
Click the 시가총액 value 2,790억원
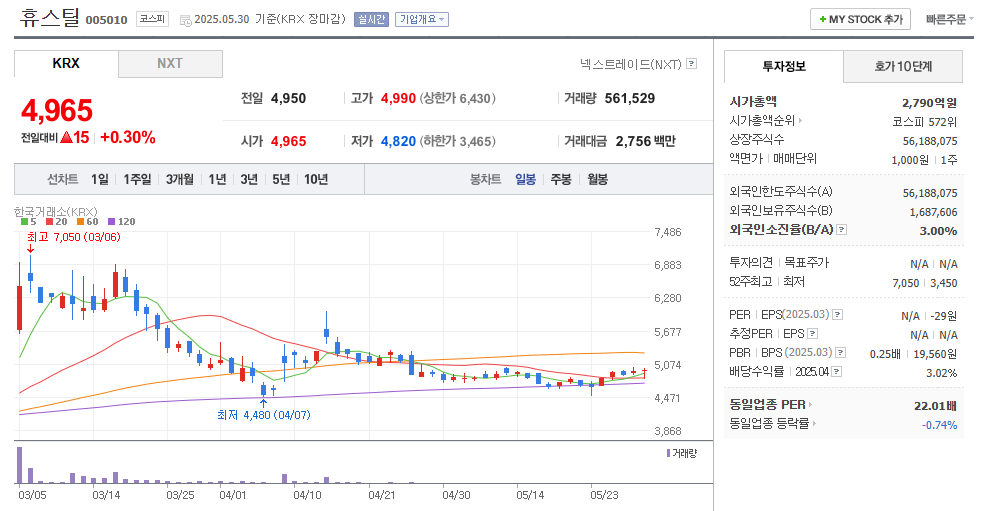[x=929, y=103]
